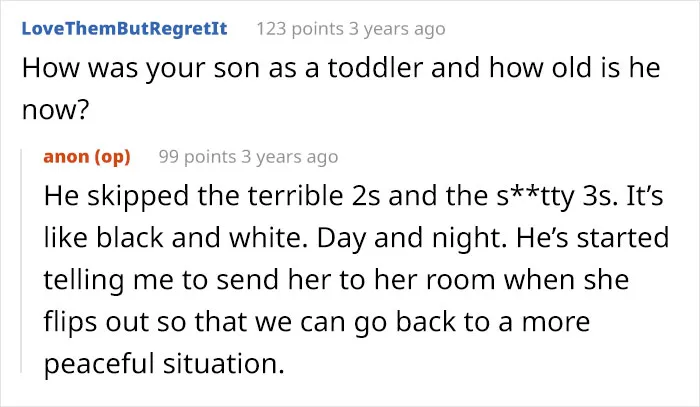Viewport: 700px width, 407px height.
Task: Click the phrase 'peaceful situation.' in the reply
Action: 164,364
